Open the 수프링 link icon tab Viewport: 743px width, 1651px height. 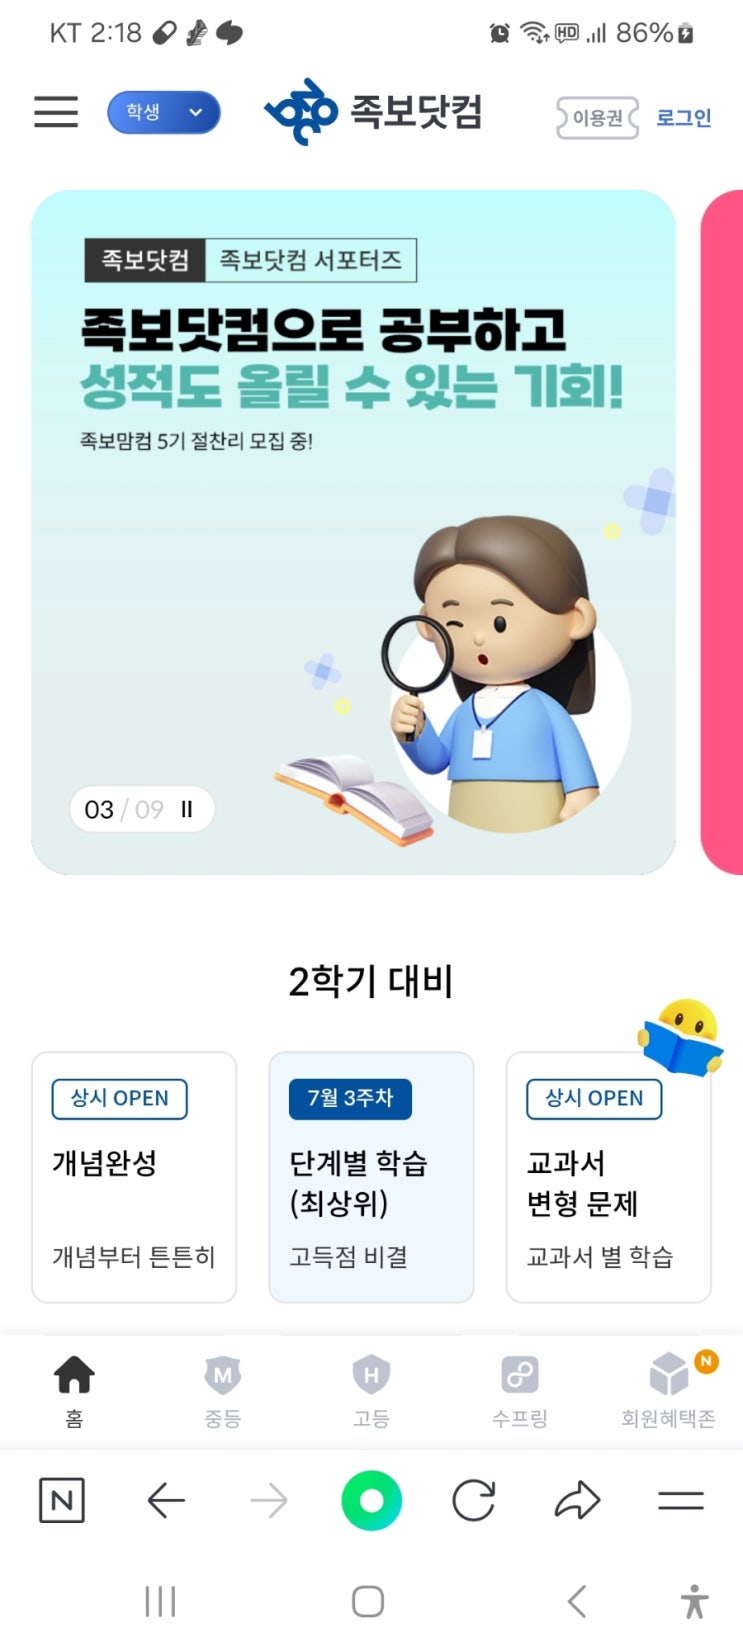pos(519,1391)
